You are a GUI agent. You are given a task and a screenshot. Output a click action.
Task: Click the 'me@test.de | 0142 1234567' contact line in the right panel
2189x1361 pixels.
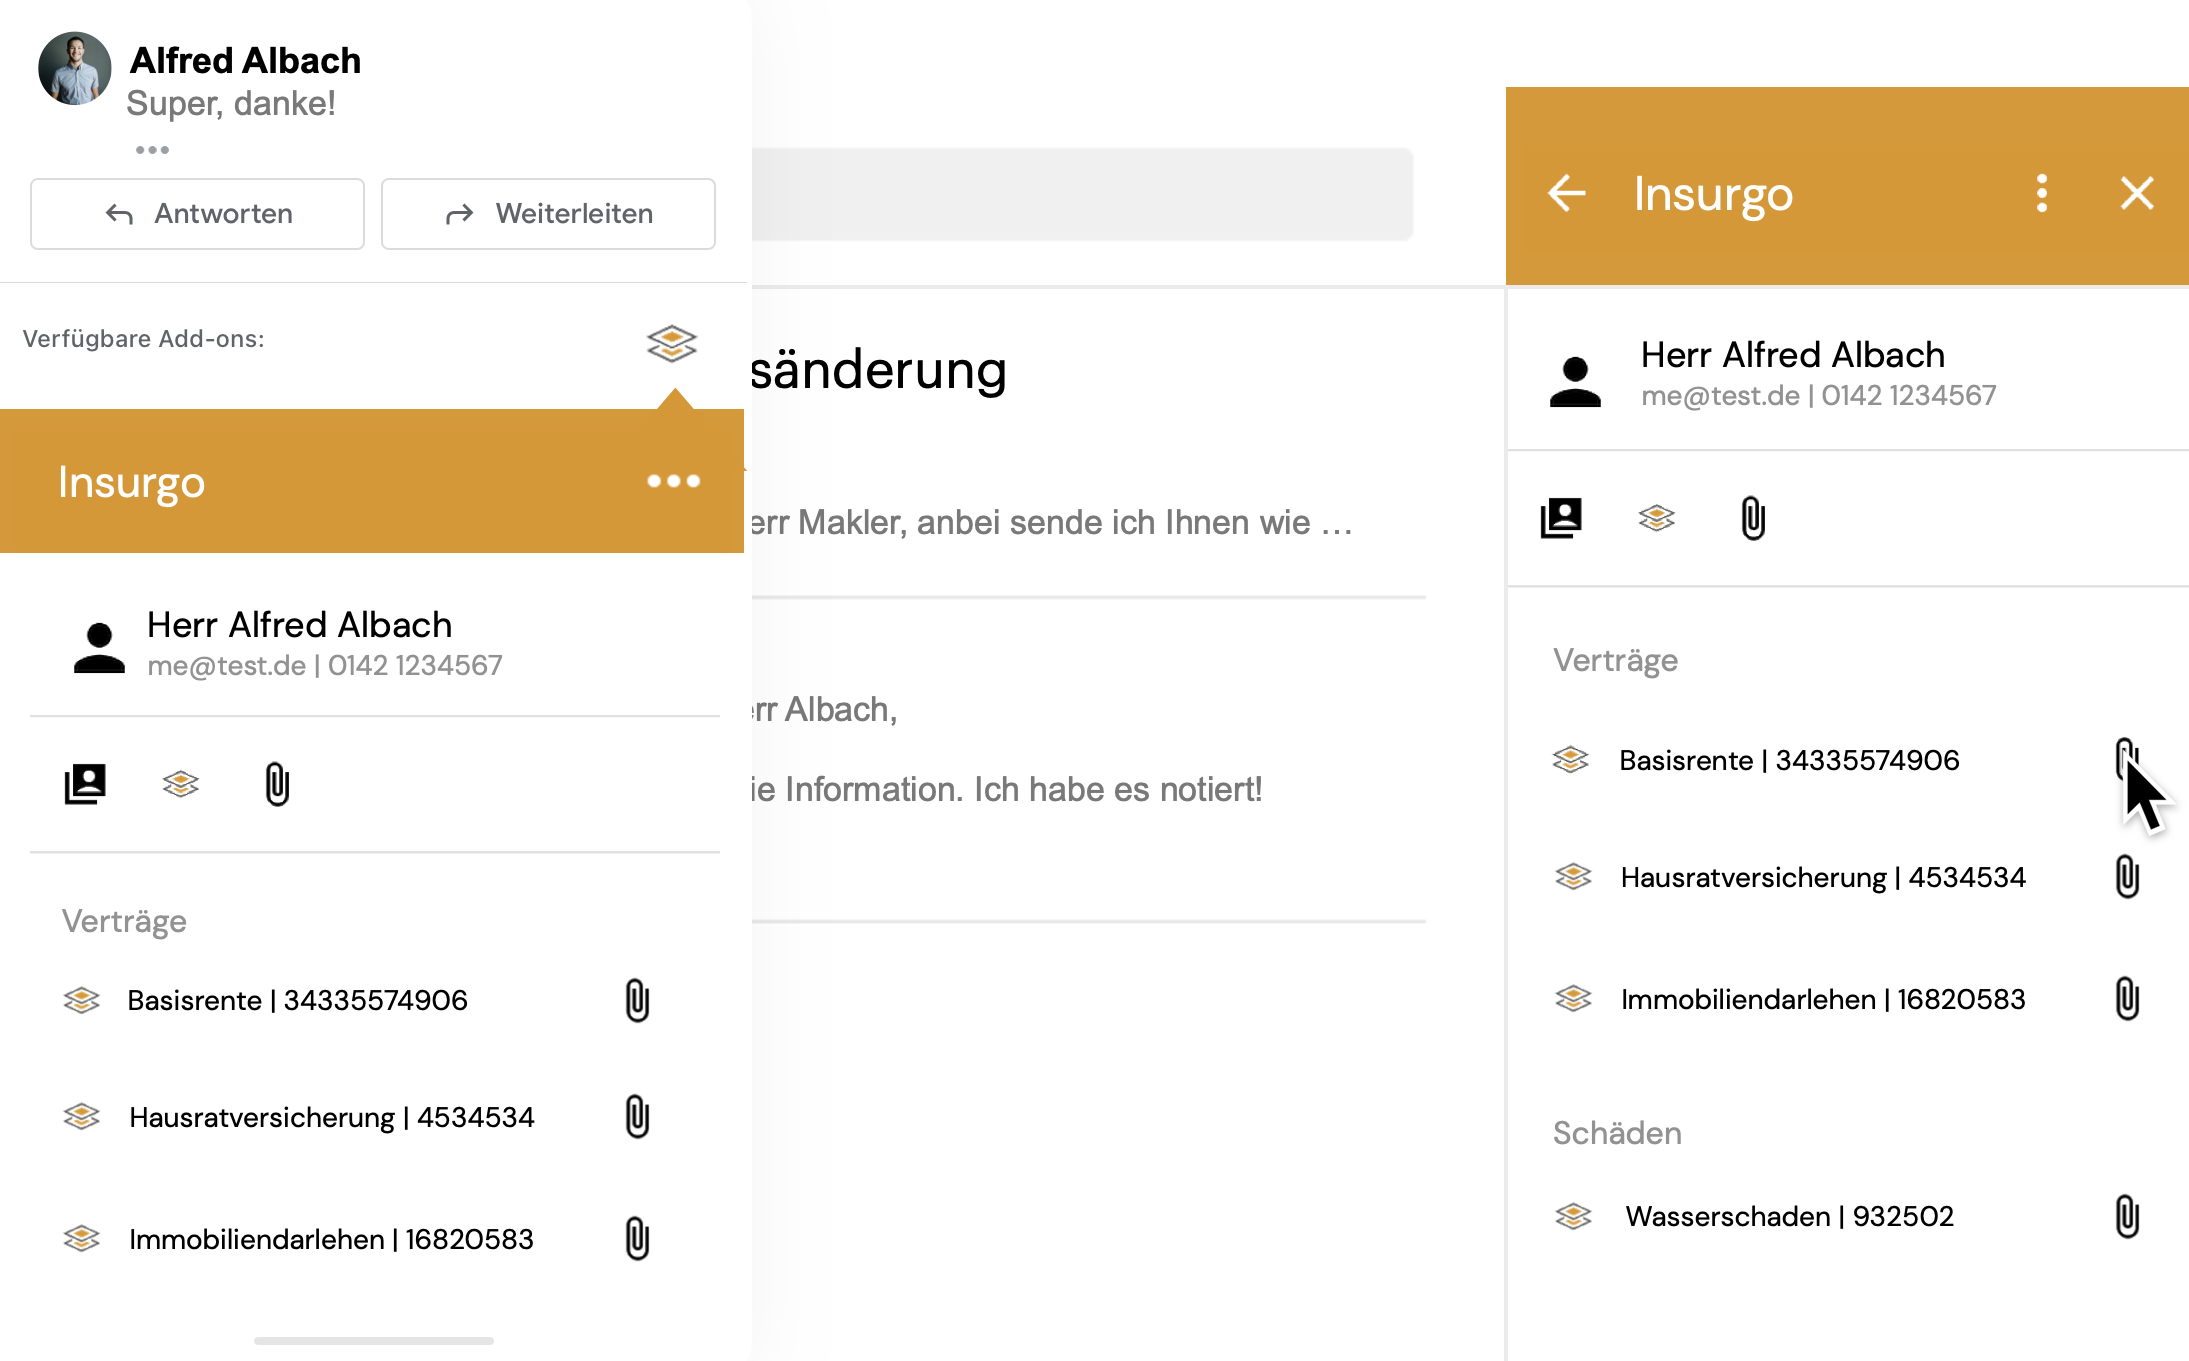[1819, 396]
